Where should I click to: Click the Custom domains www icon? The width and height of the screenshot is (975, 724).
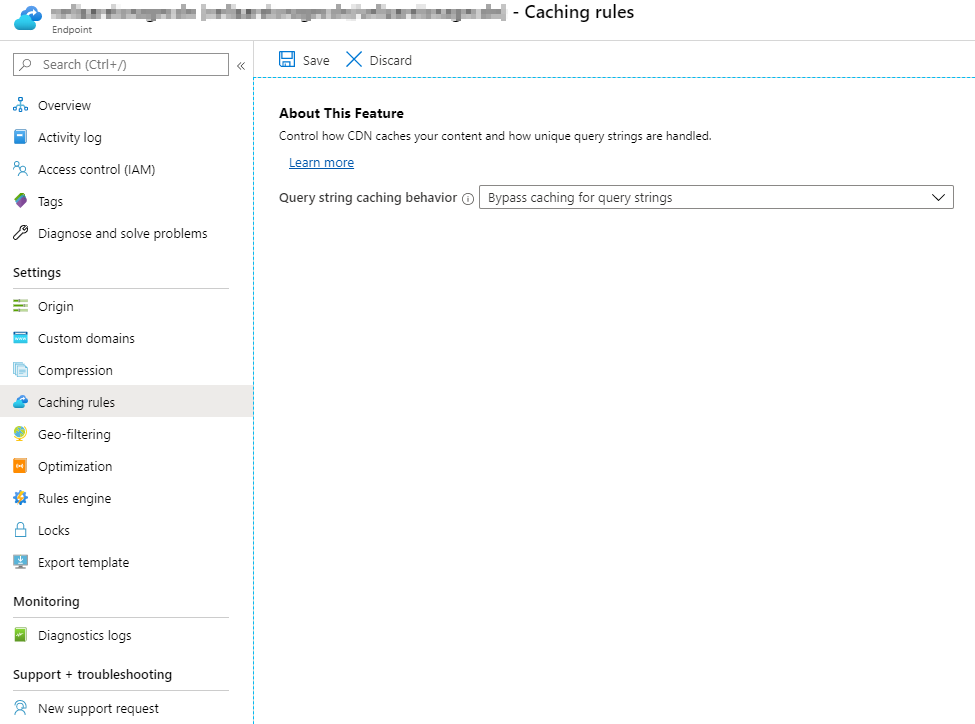click(21, 338)
